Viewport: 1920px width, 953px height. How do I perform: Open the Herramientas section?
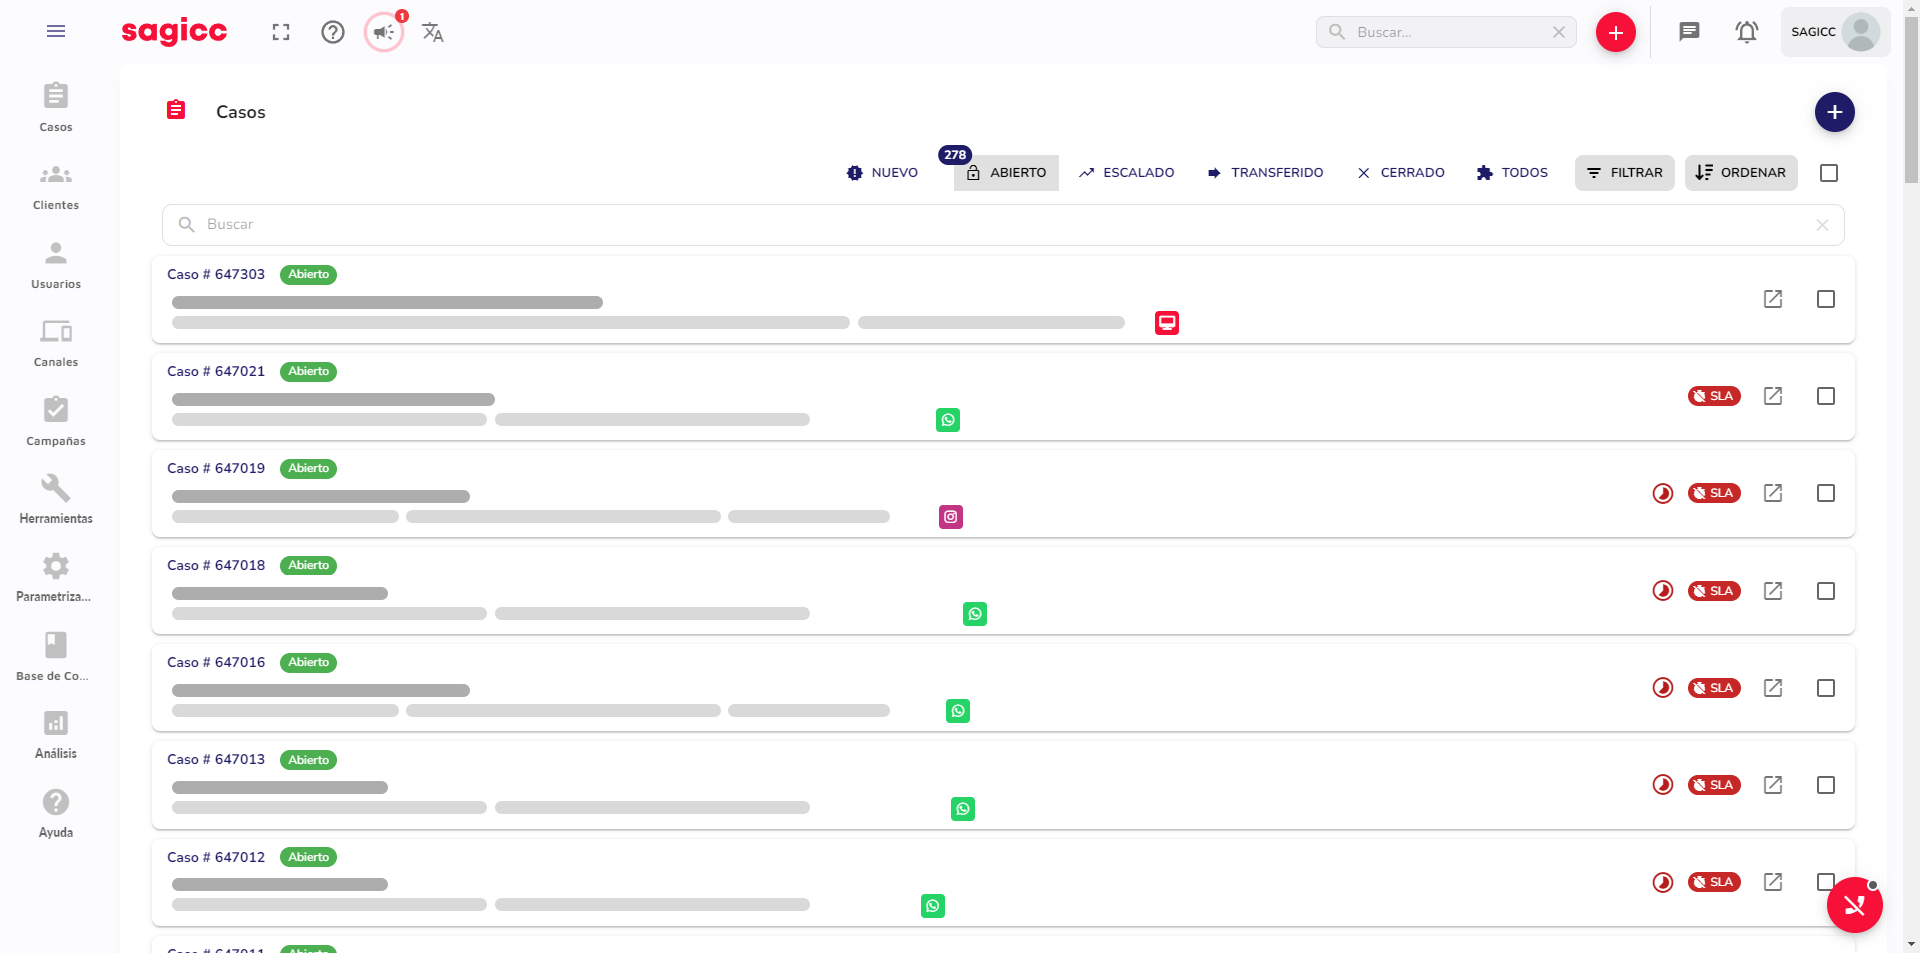pos(56,497)
